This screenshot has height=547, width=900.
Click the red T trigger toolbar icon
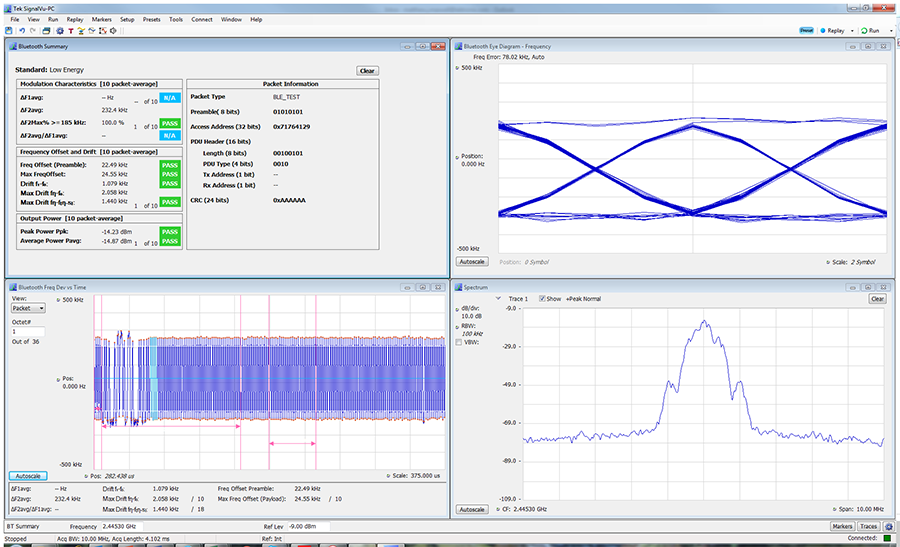(x=71, y=31)
